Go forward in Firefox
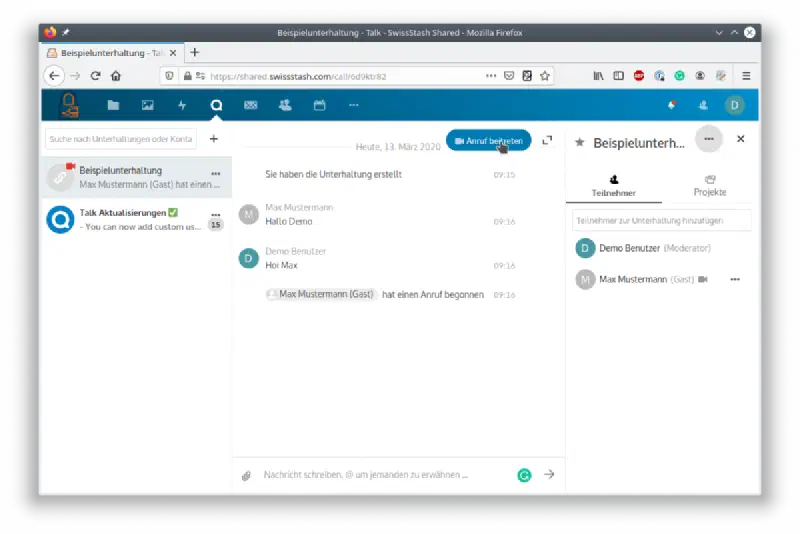The image size is (800, 534). tap(75, 76)
